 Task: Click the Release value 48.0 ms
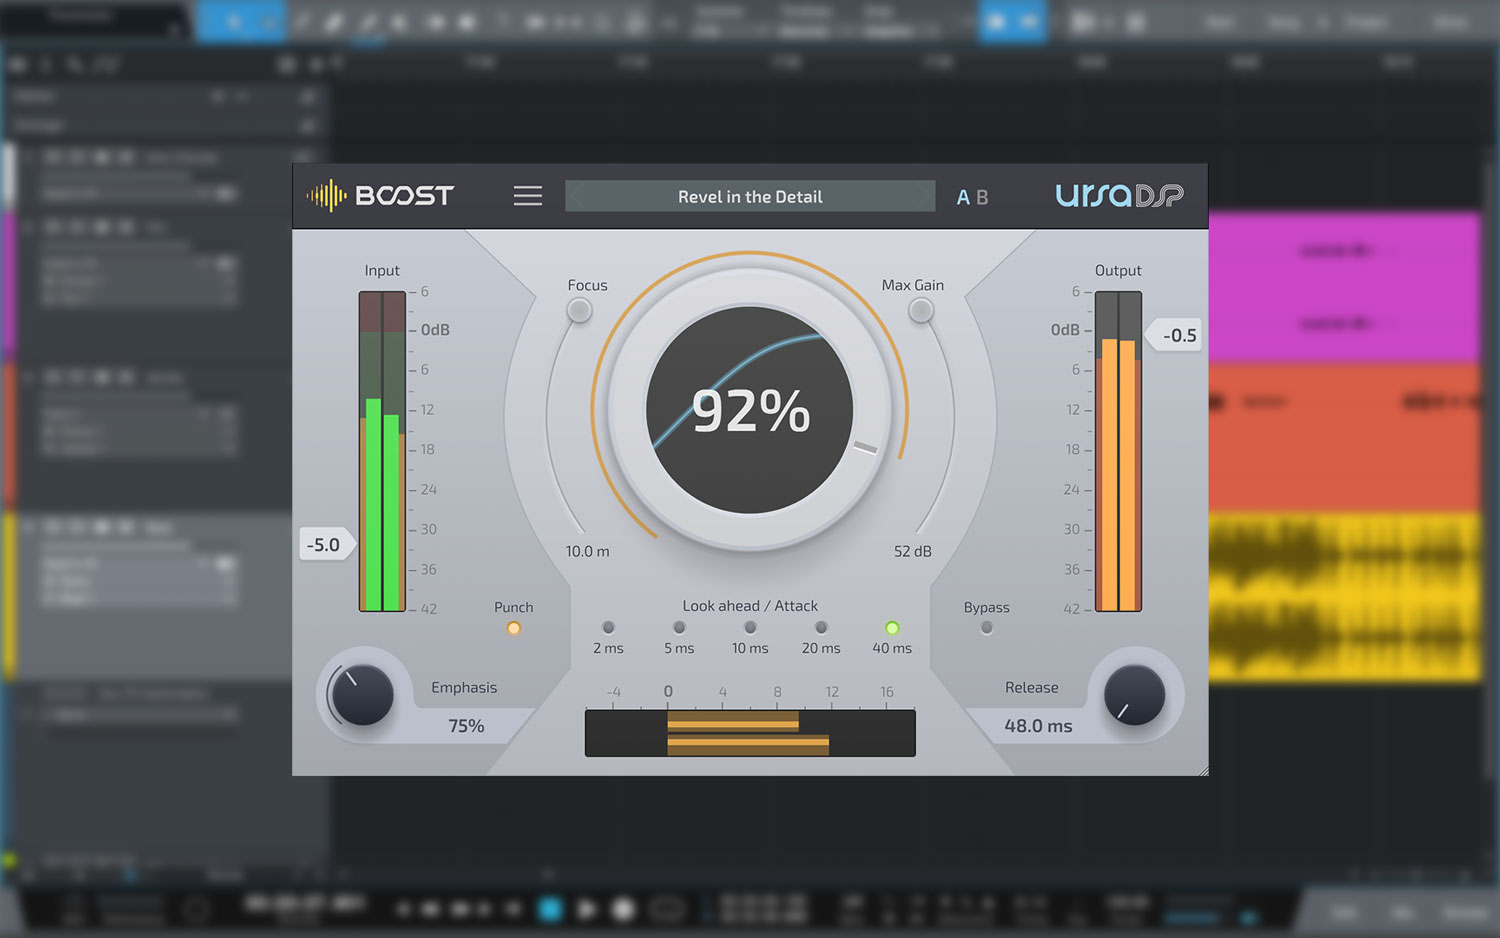1038,726
